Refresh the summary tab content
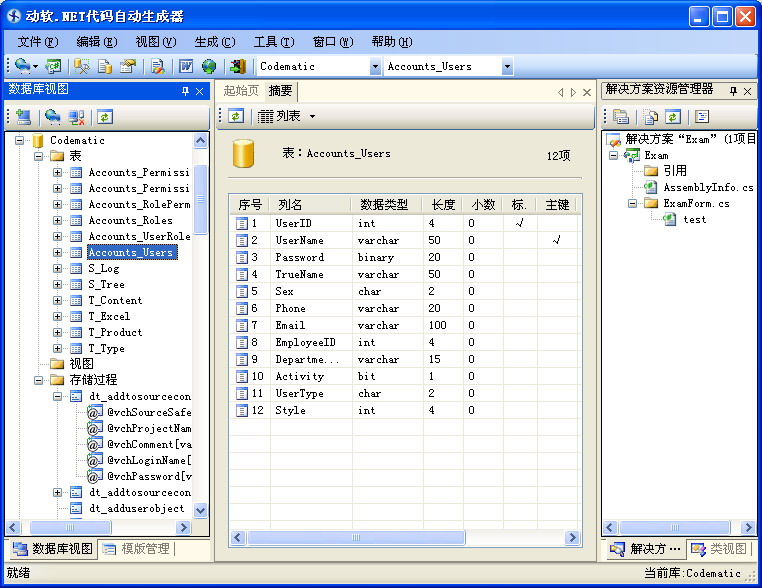The image size is (762, 588). [236, 116]
